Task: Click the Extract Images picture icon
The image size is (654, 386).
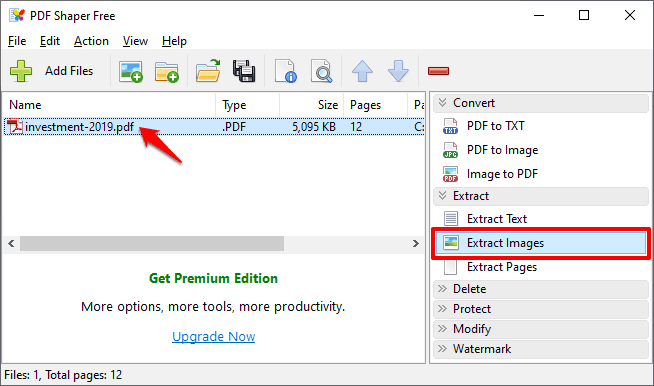Action: (451, 242)
